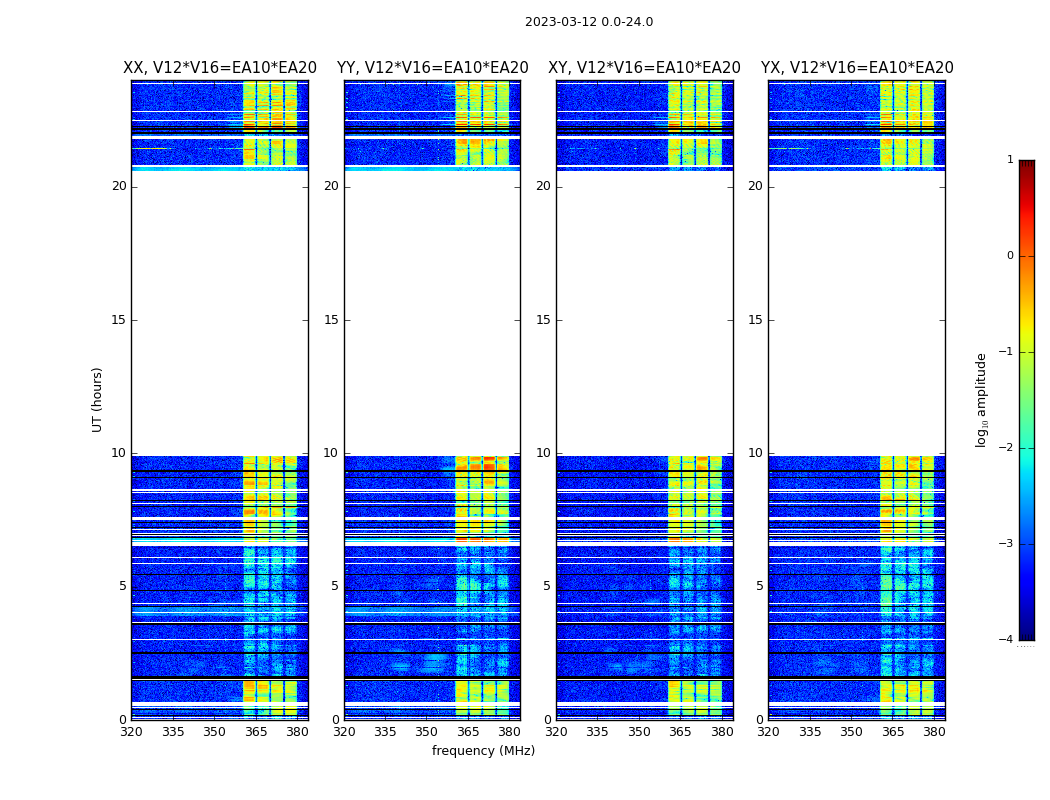Click the blank data gap in XY panel
Screen dimensions: 1050x800
(644, 313)
